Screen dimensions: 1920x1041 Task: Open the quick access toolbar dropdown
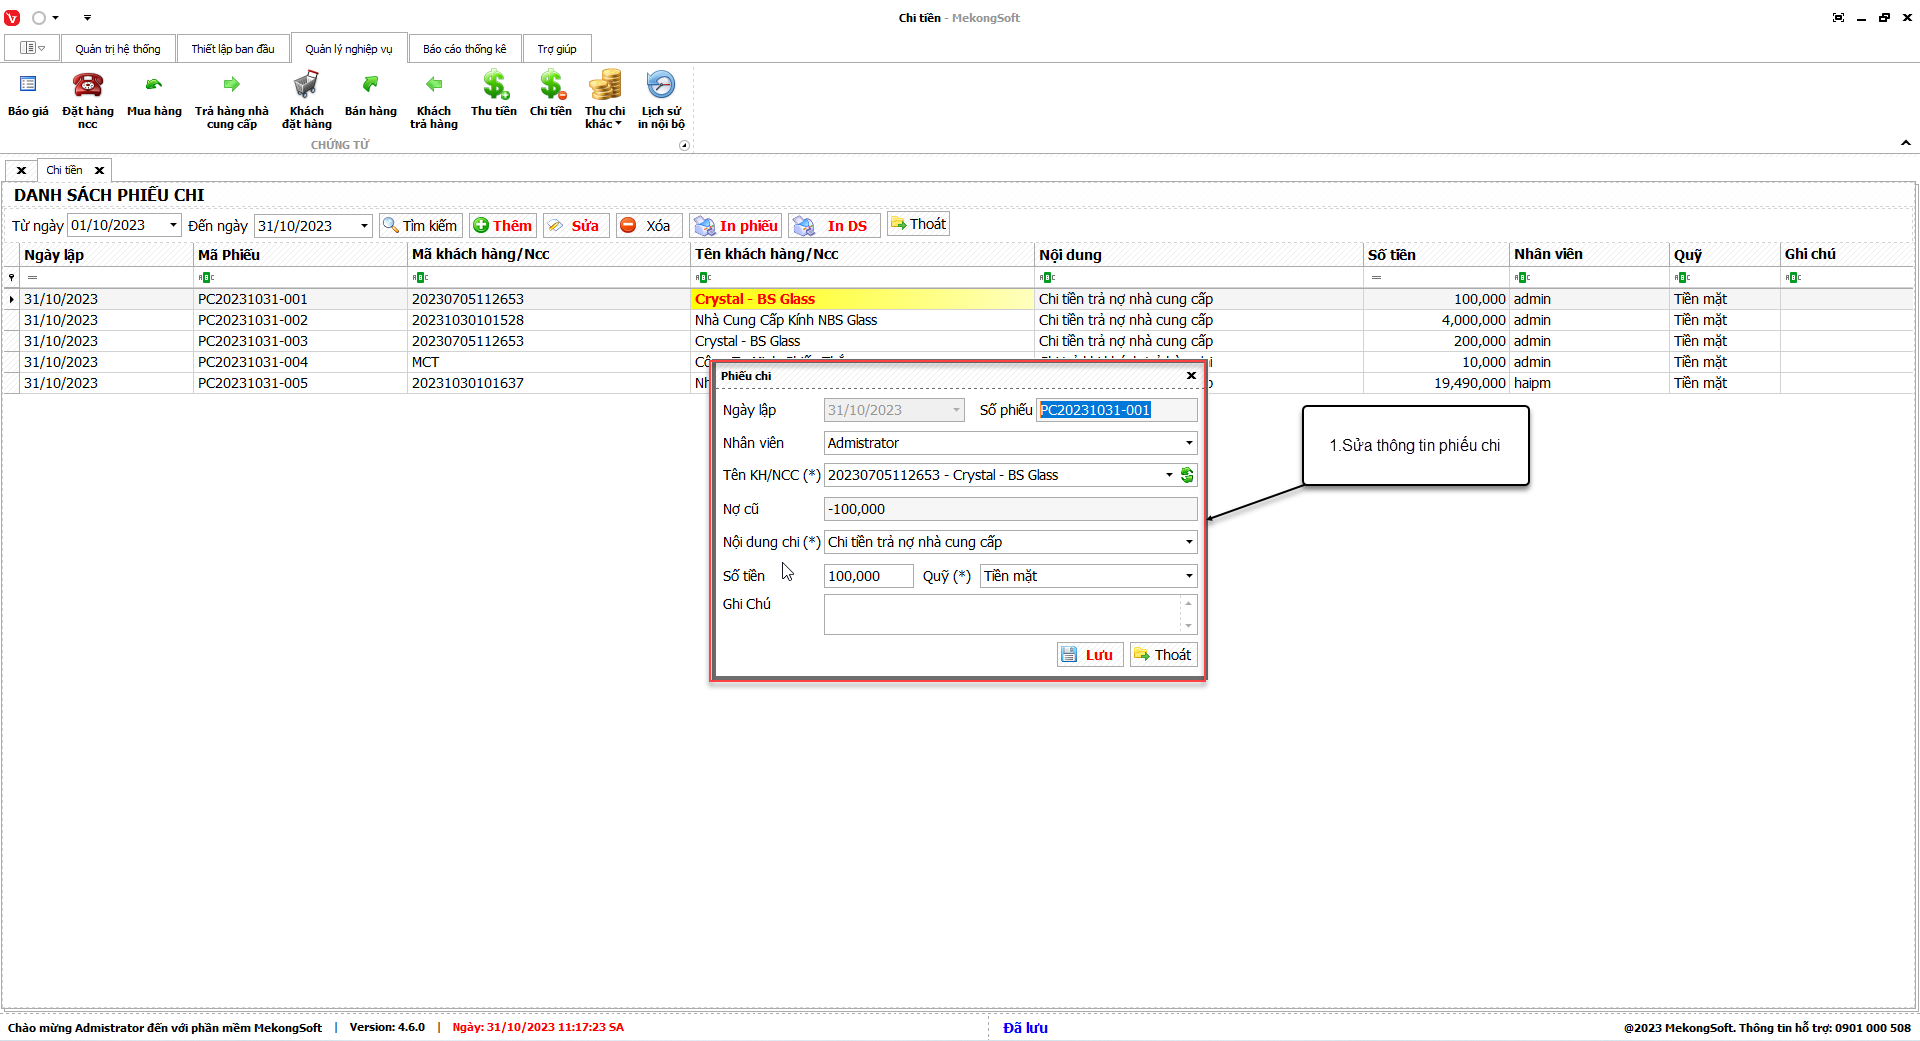pos(87,18)
